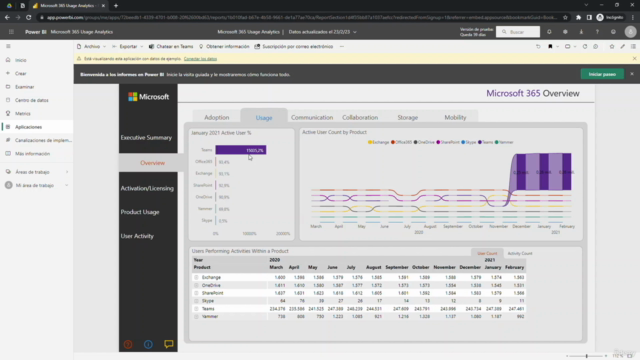Click Conectar los datos link
The height and width of the screenshot is (360, 640).
pyautogui.click(x=200, y=59)
